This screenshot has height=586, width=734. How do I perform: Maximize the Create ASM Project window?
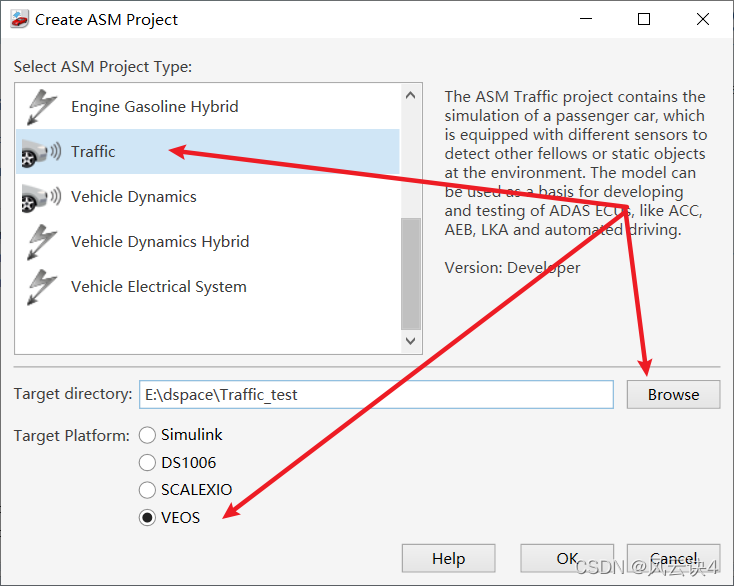pos(644,19)
